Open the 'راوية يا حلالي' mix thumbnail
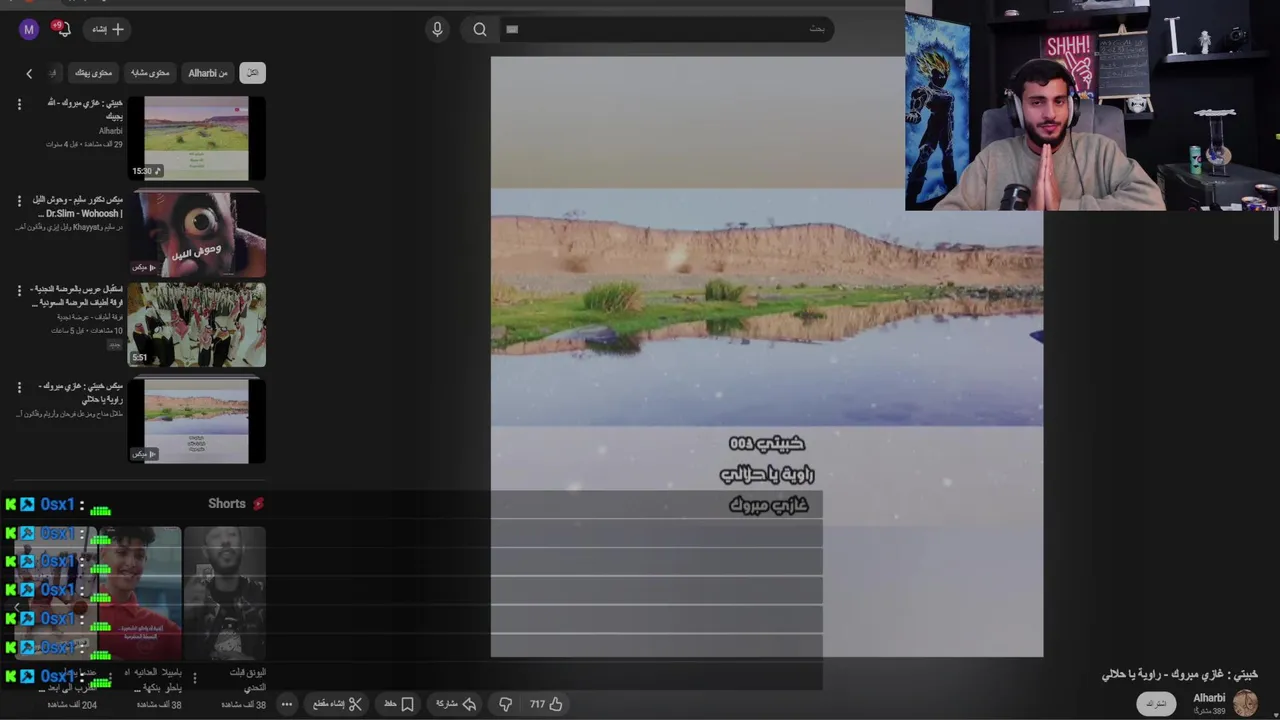Viewport: 1280px width, 720px height. 197,420
